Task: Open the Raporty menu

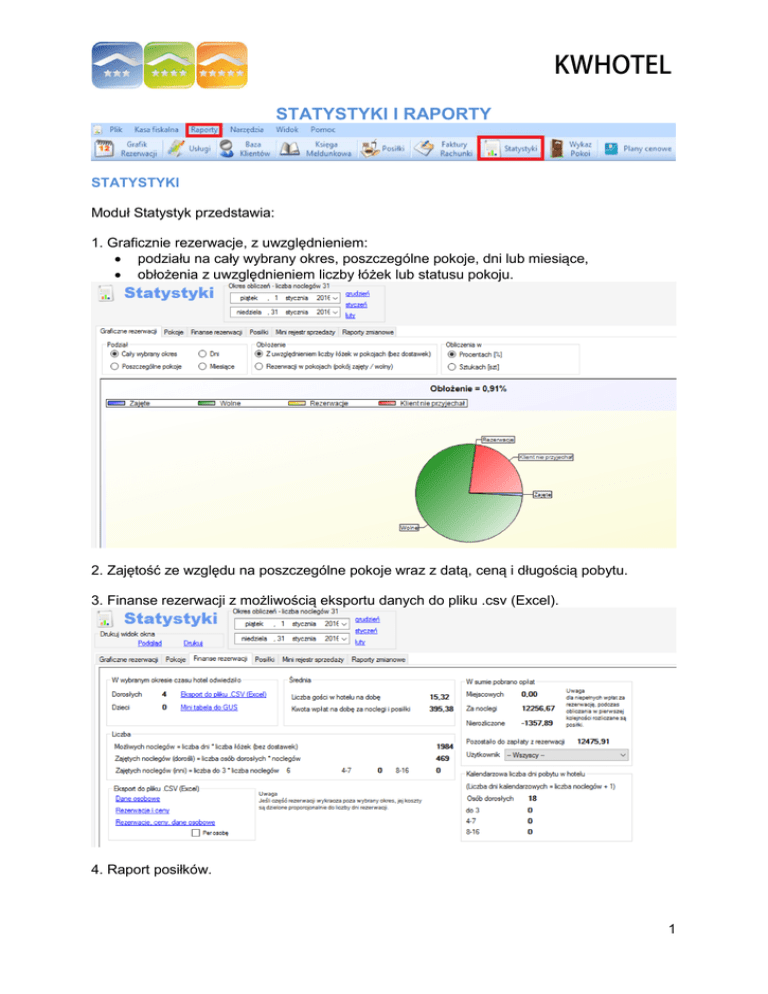Action: 204,130
